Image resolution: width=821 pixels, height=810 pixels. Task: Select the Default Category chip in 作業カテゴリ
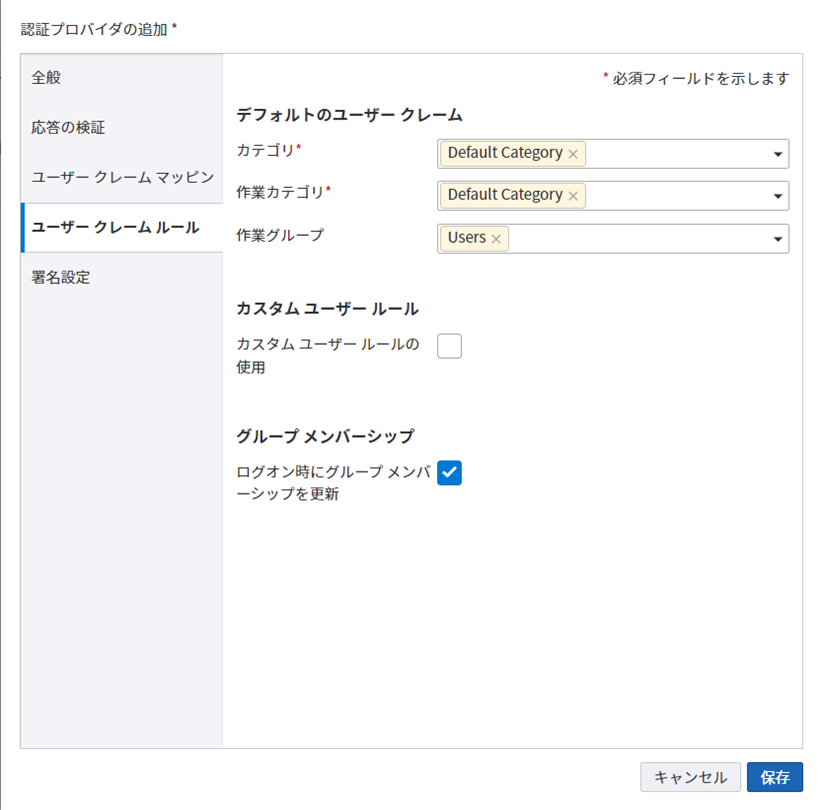[505, 195]
